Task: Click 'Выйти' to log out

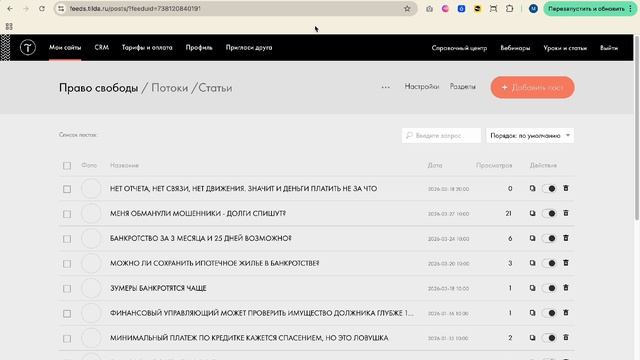Action: (x=609, y=48)
